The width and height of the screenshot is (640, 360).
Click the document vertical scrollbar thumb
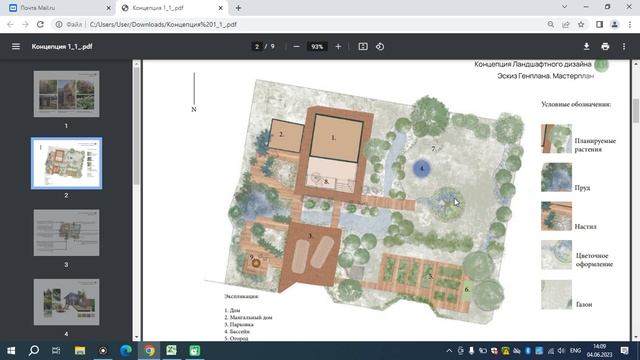636,110
